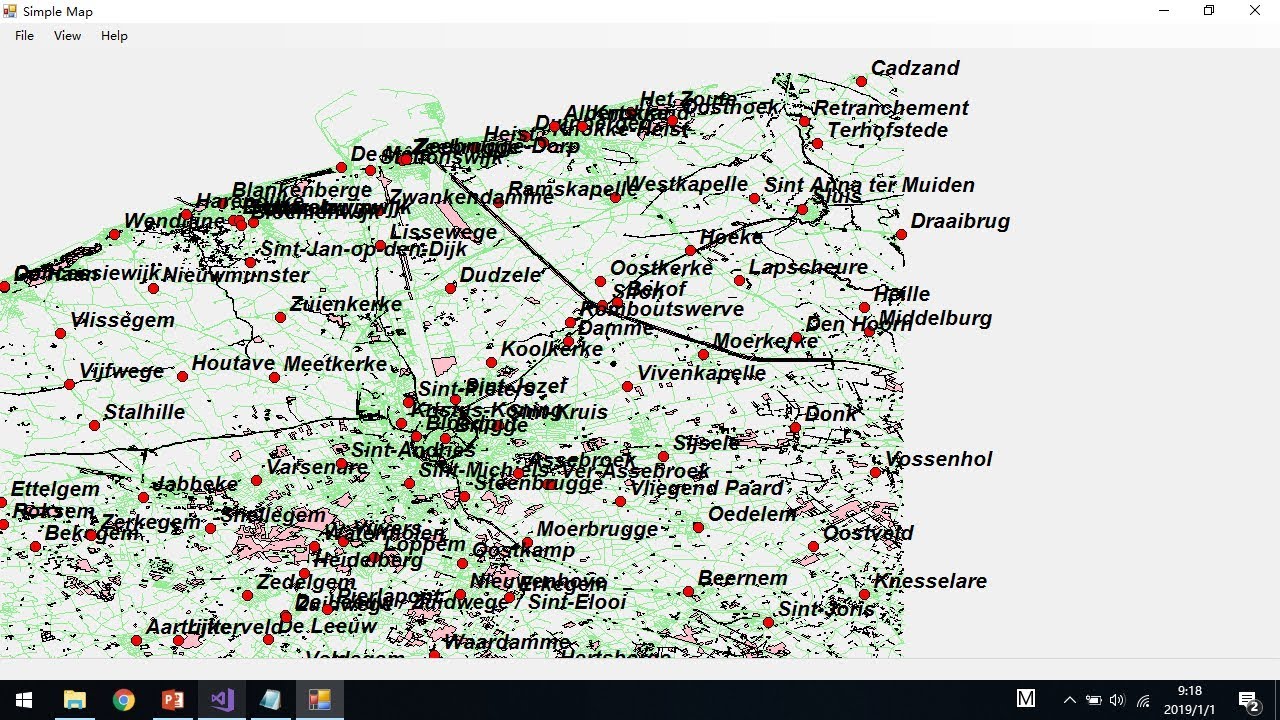Click the Zwankendamme map label
The image size is (1280, 720).
click(x=471, y=197)
